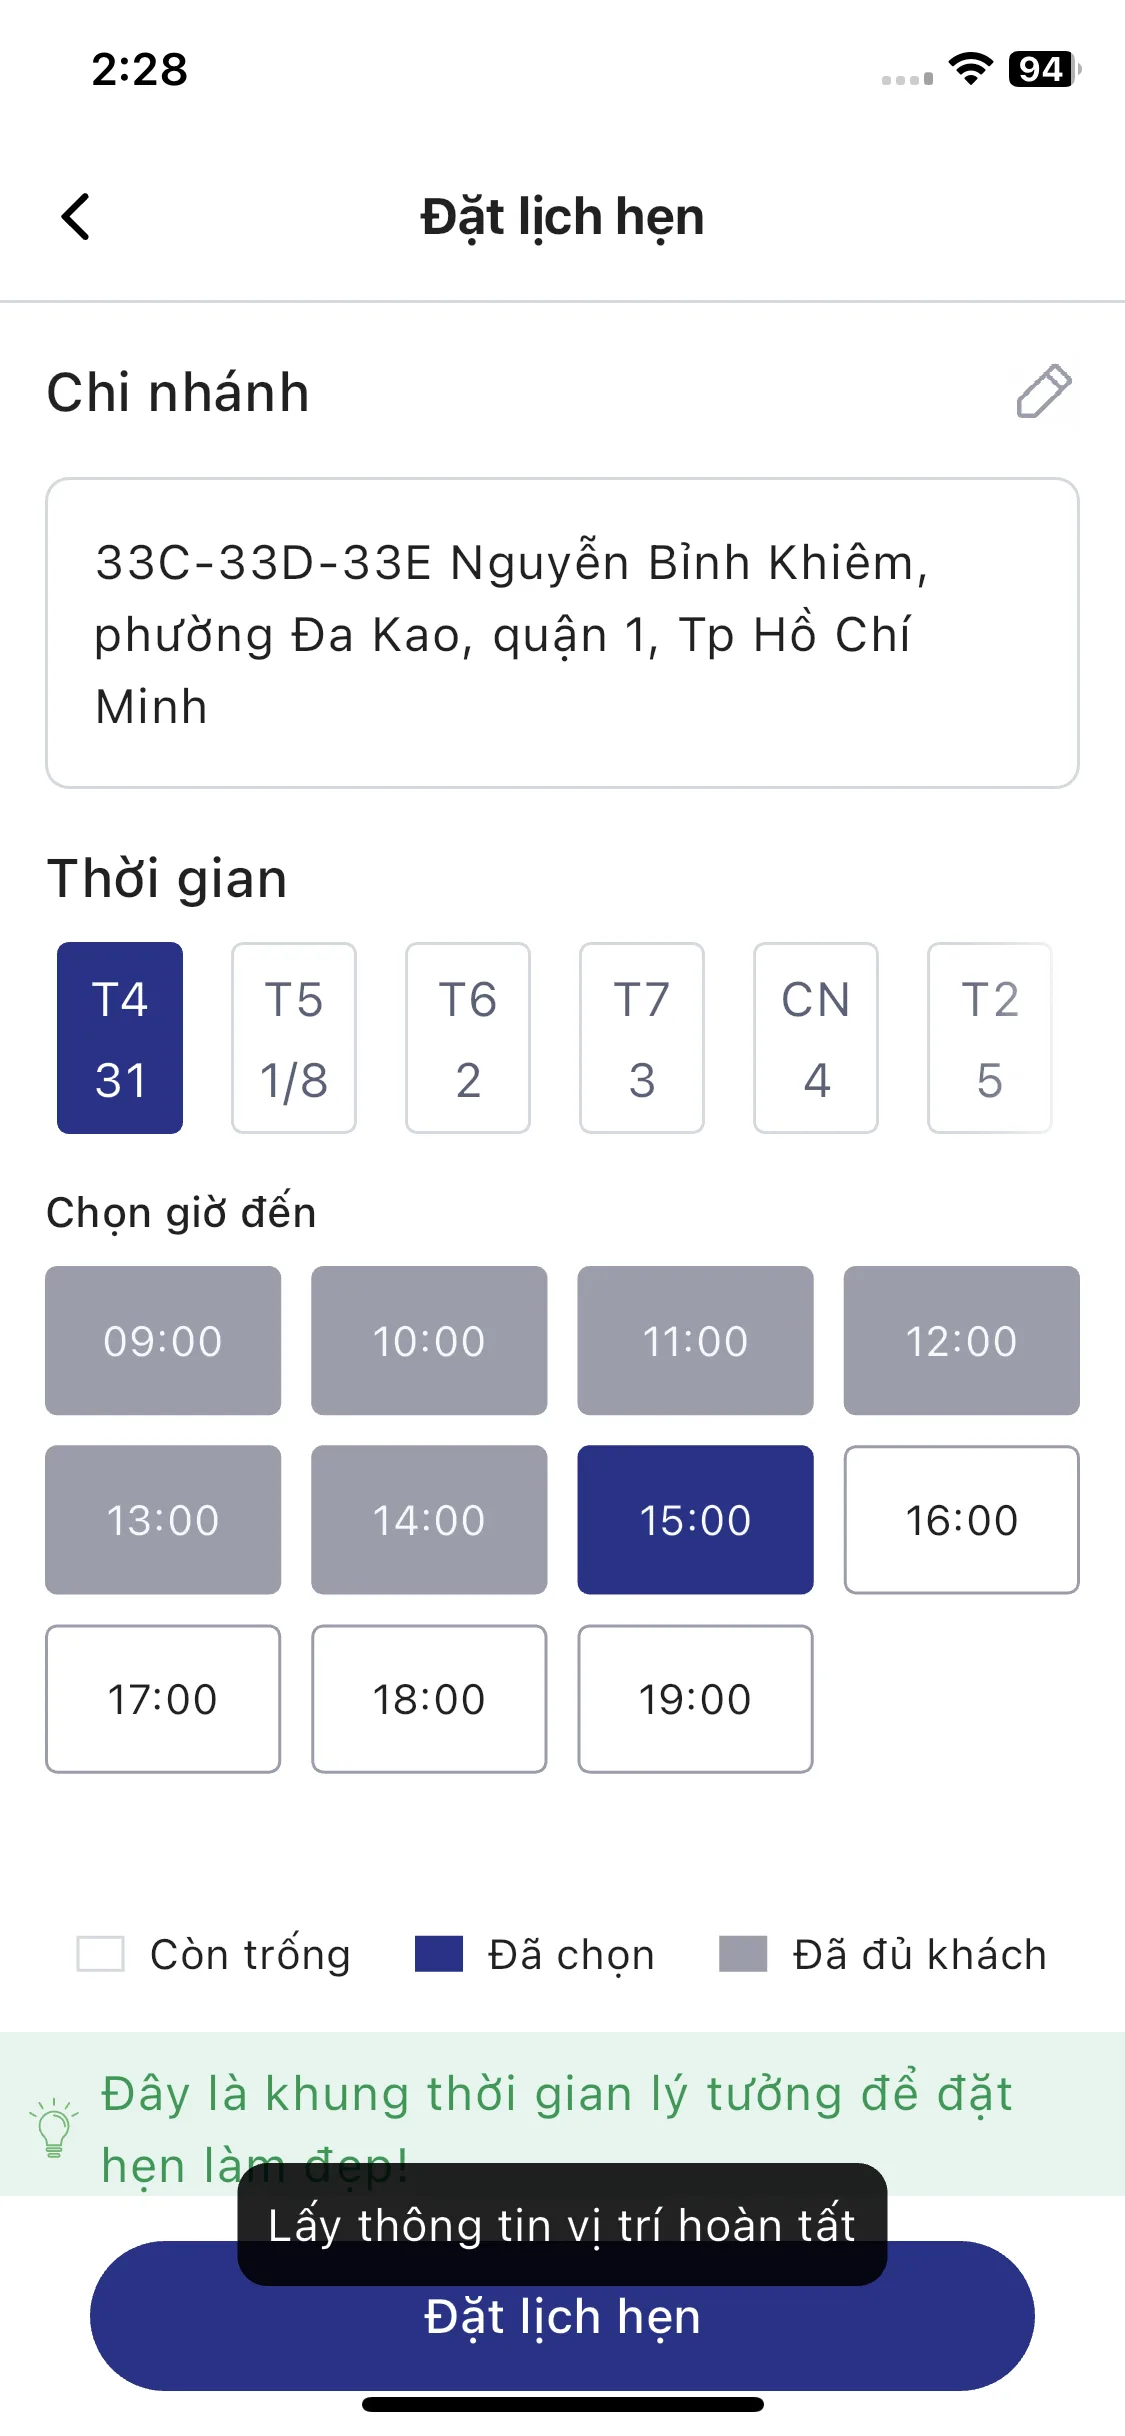Choose the T6 2 date

click(468, 1038)
